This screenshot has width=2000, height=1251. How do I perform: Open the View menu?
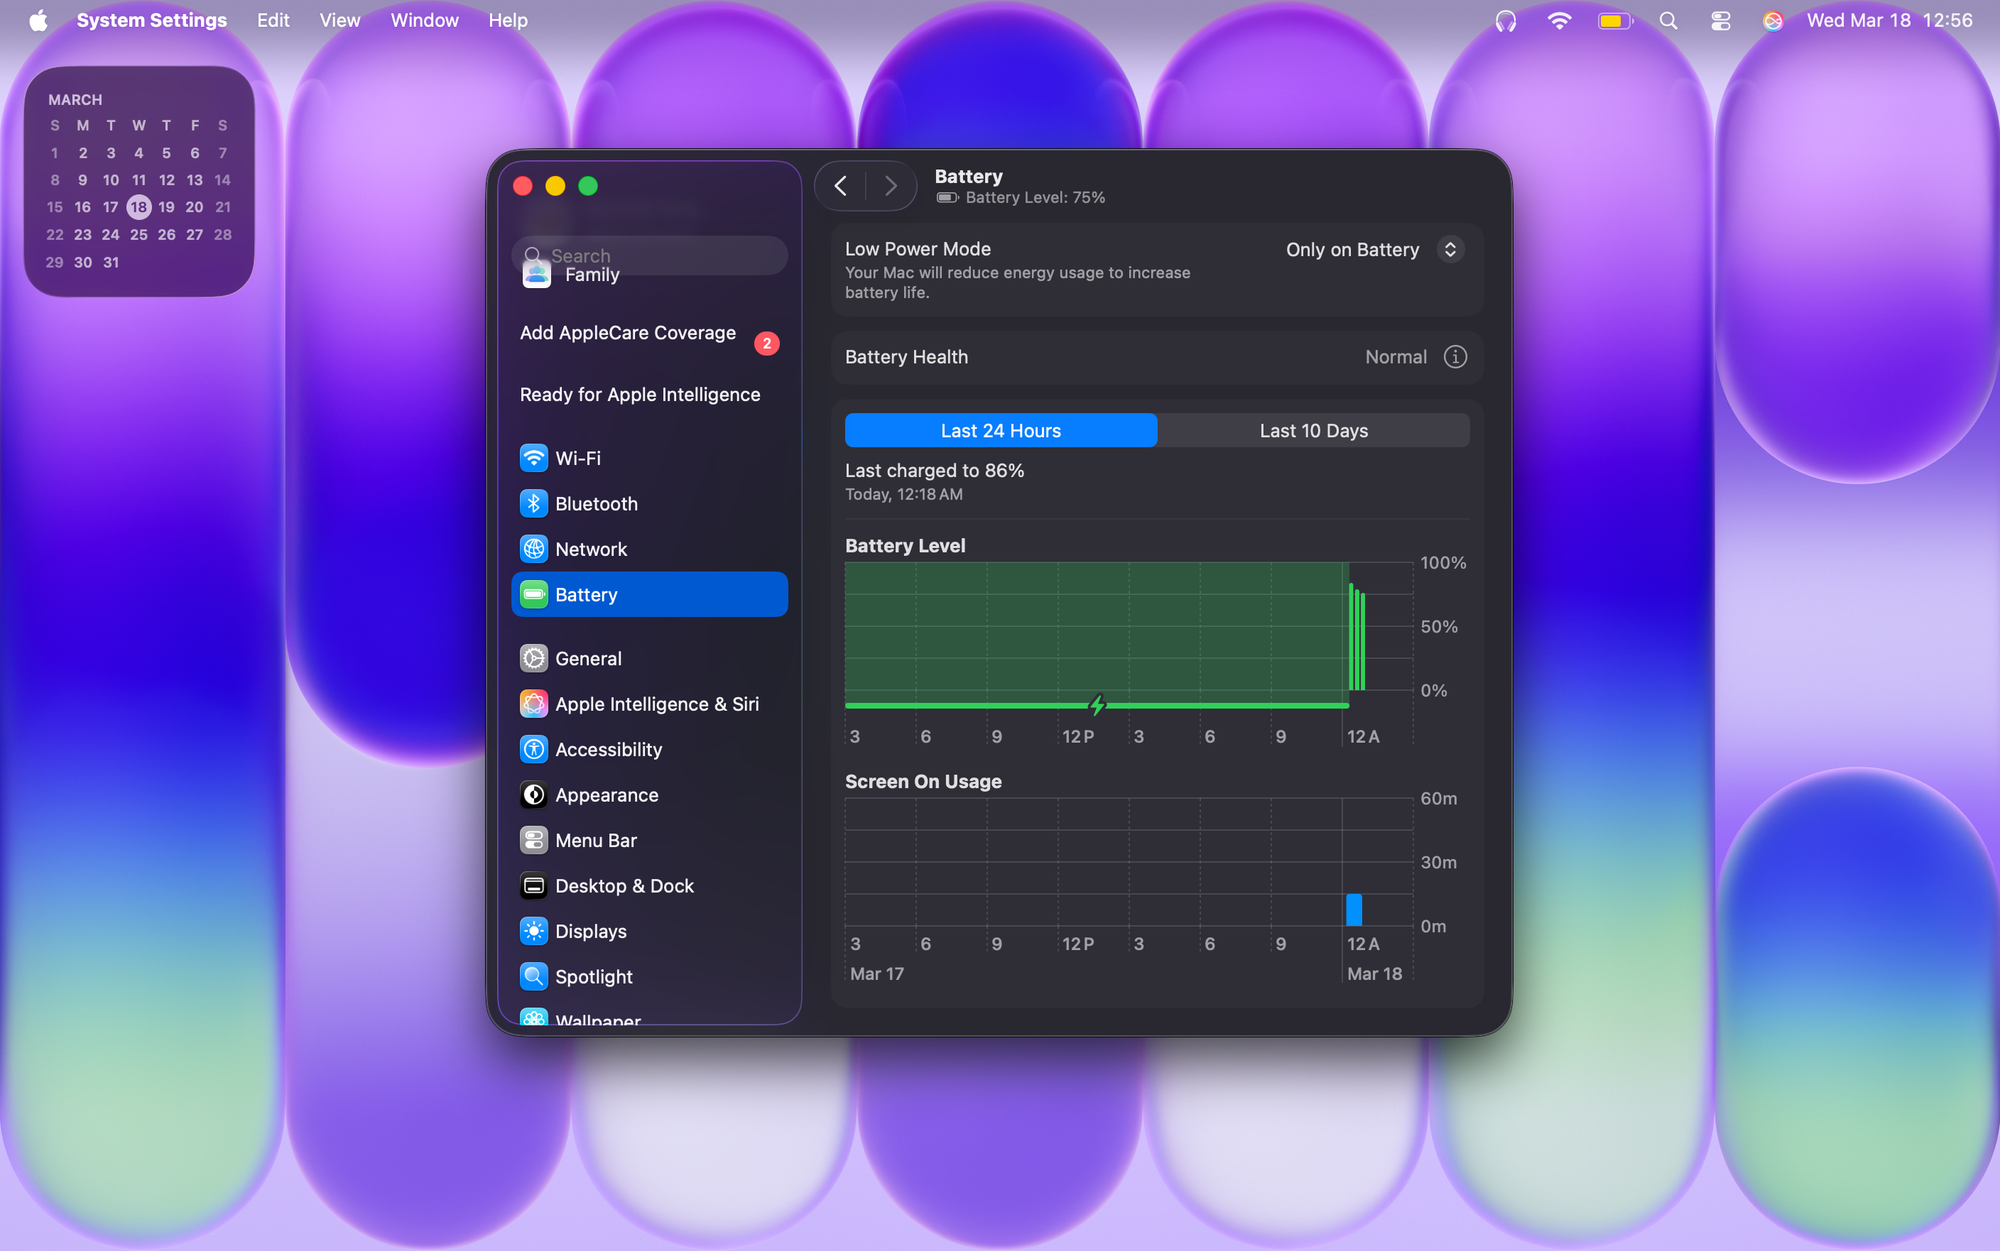coord(339,21)
